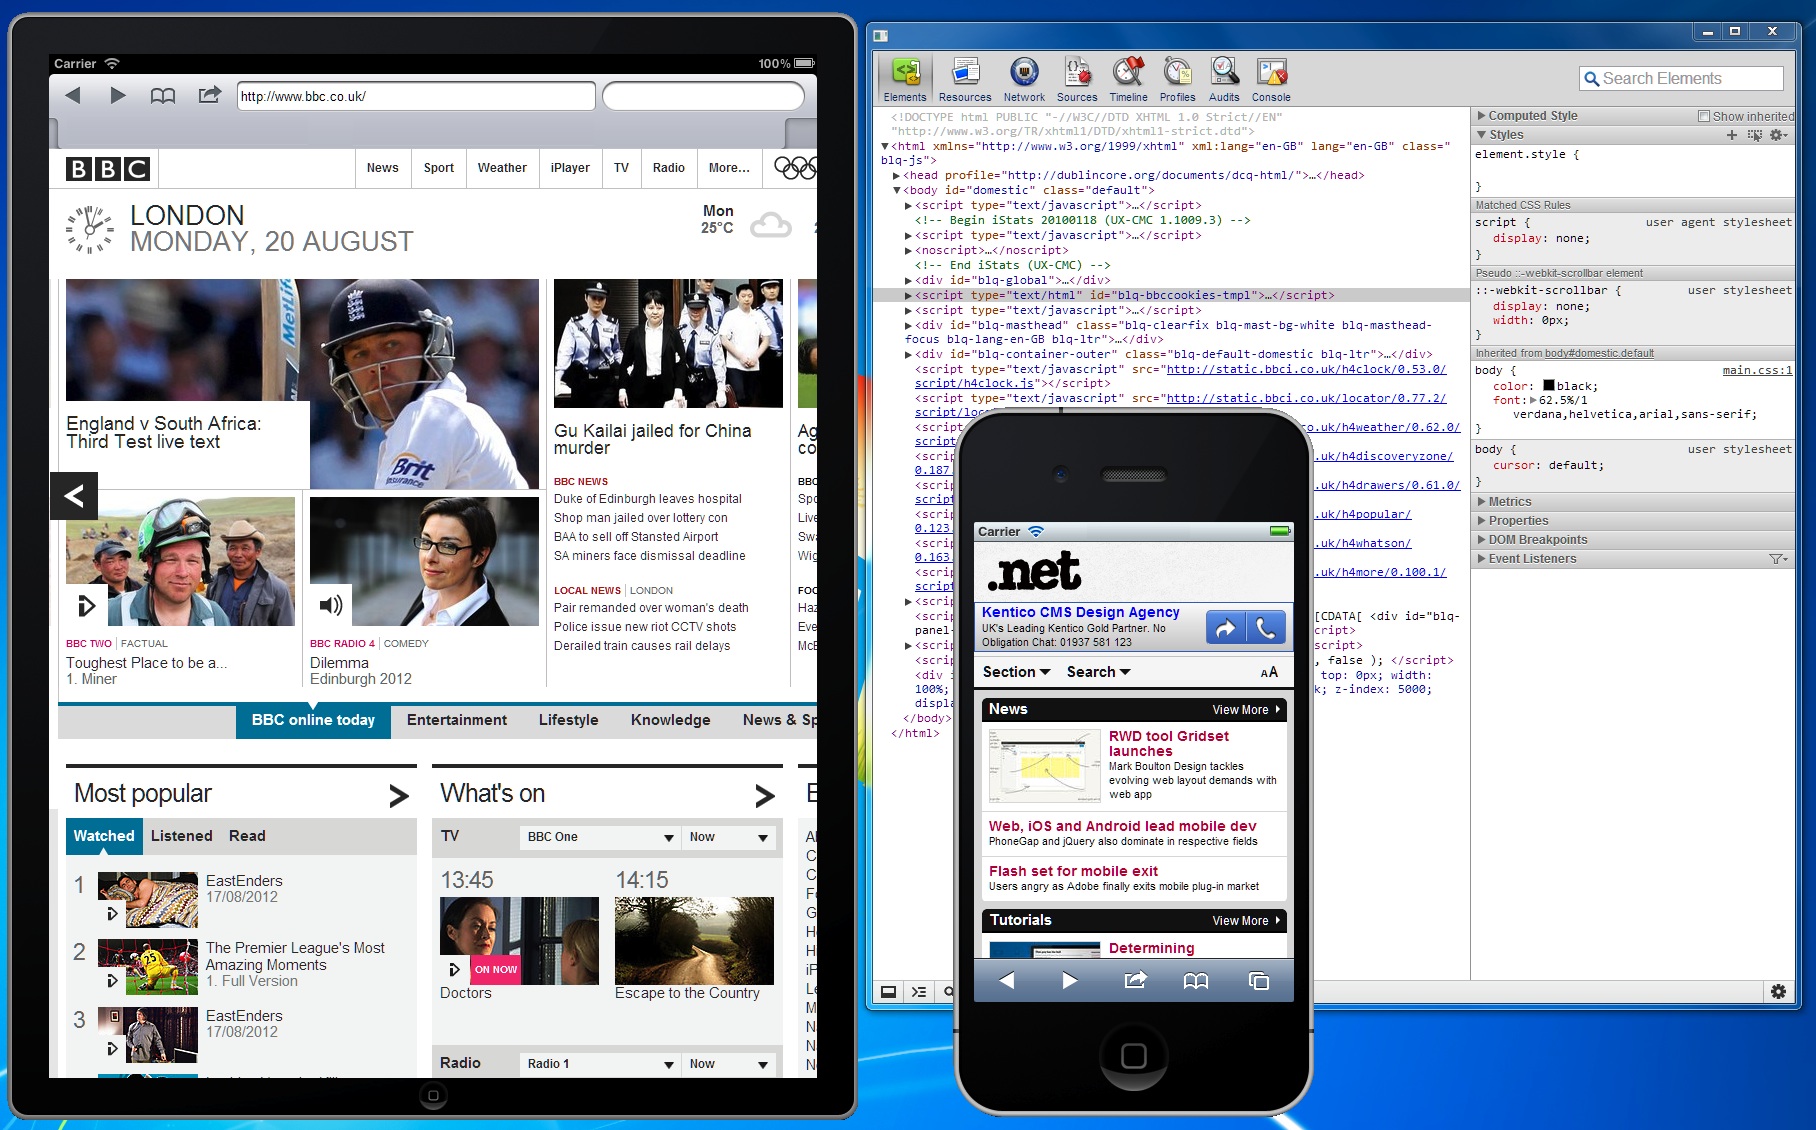Screen dimensions: 1816x1130
Task: Open the Radio 1 station dropdown
Action: [x=600, y=1064]
